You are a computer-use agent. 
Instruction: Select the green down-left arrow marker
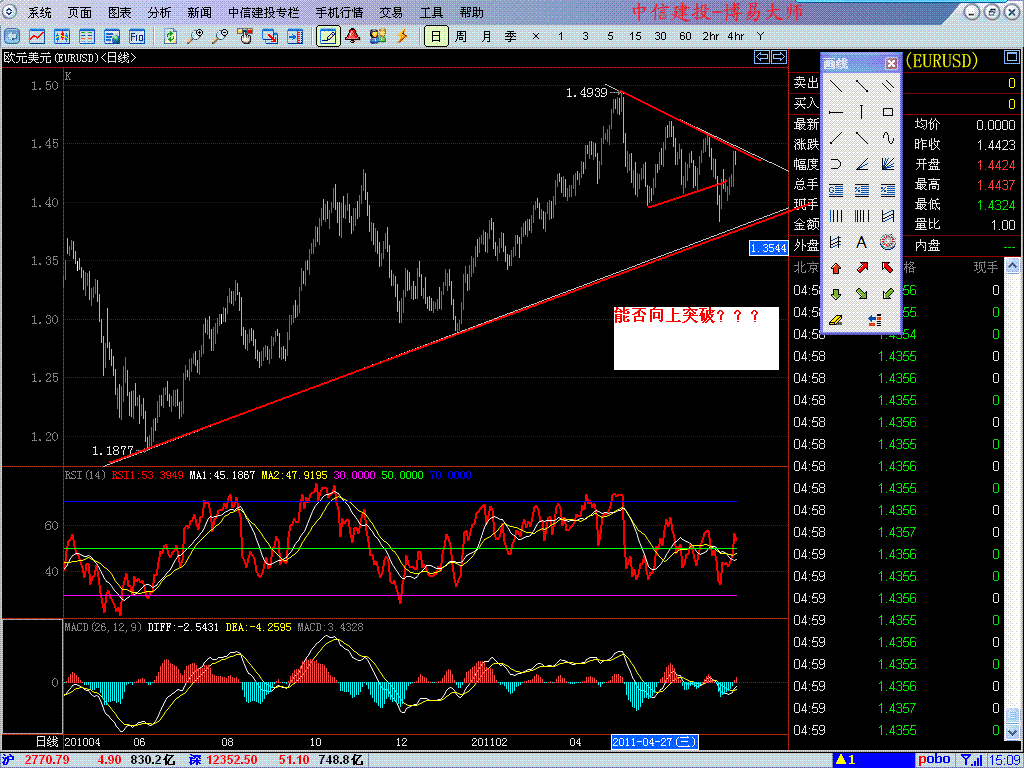888,294
